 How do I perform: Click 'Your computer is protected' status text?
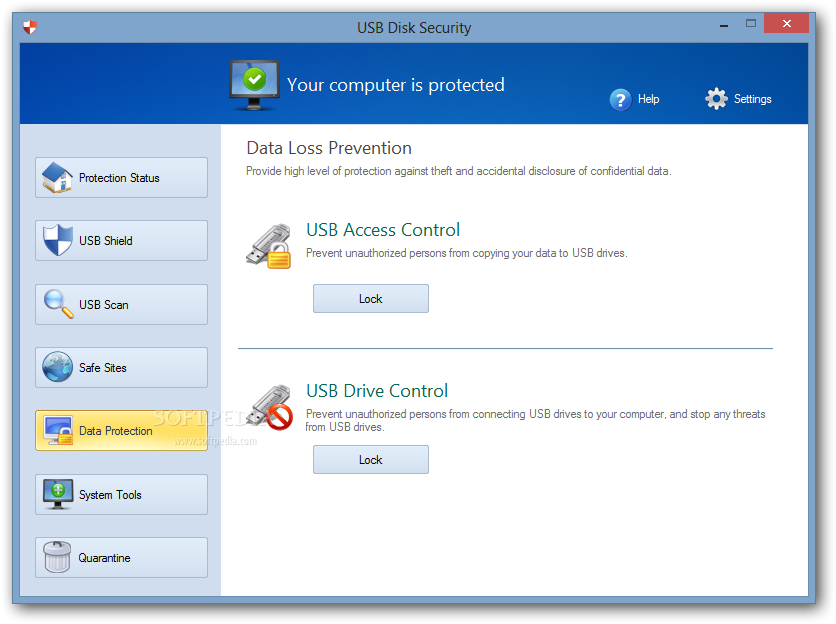396,85
